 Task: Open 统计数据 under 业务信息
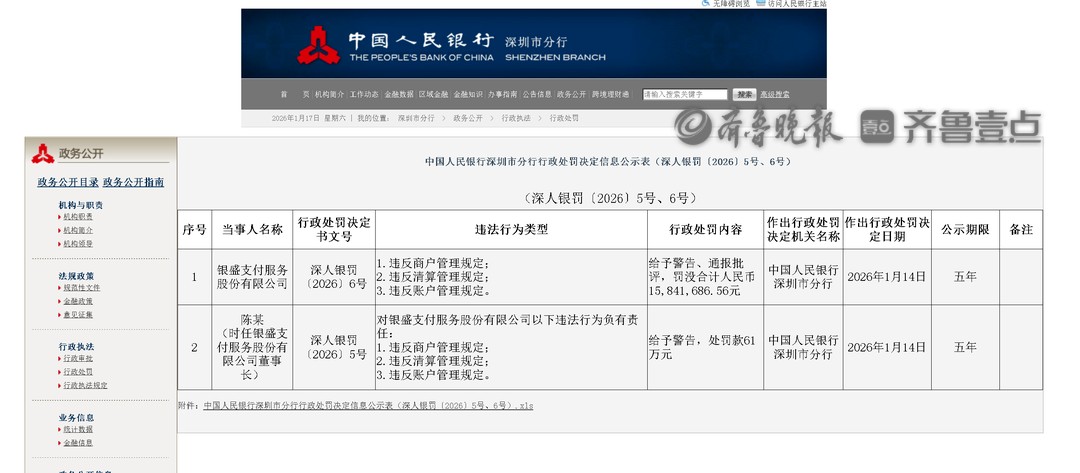pyautogui.click(x=78, y=430)
